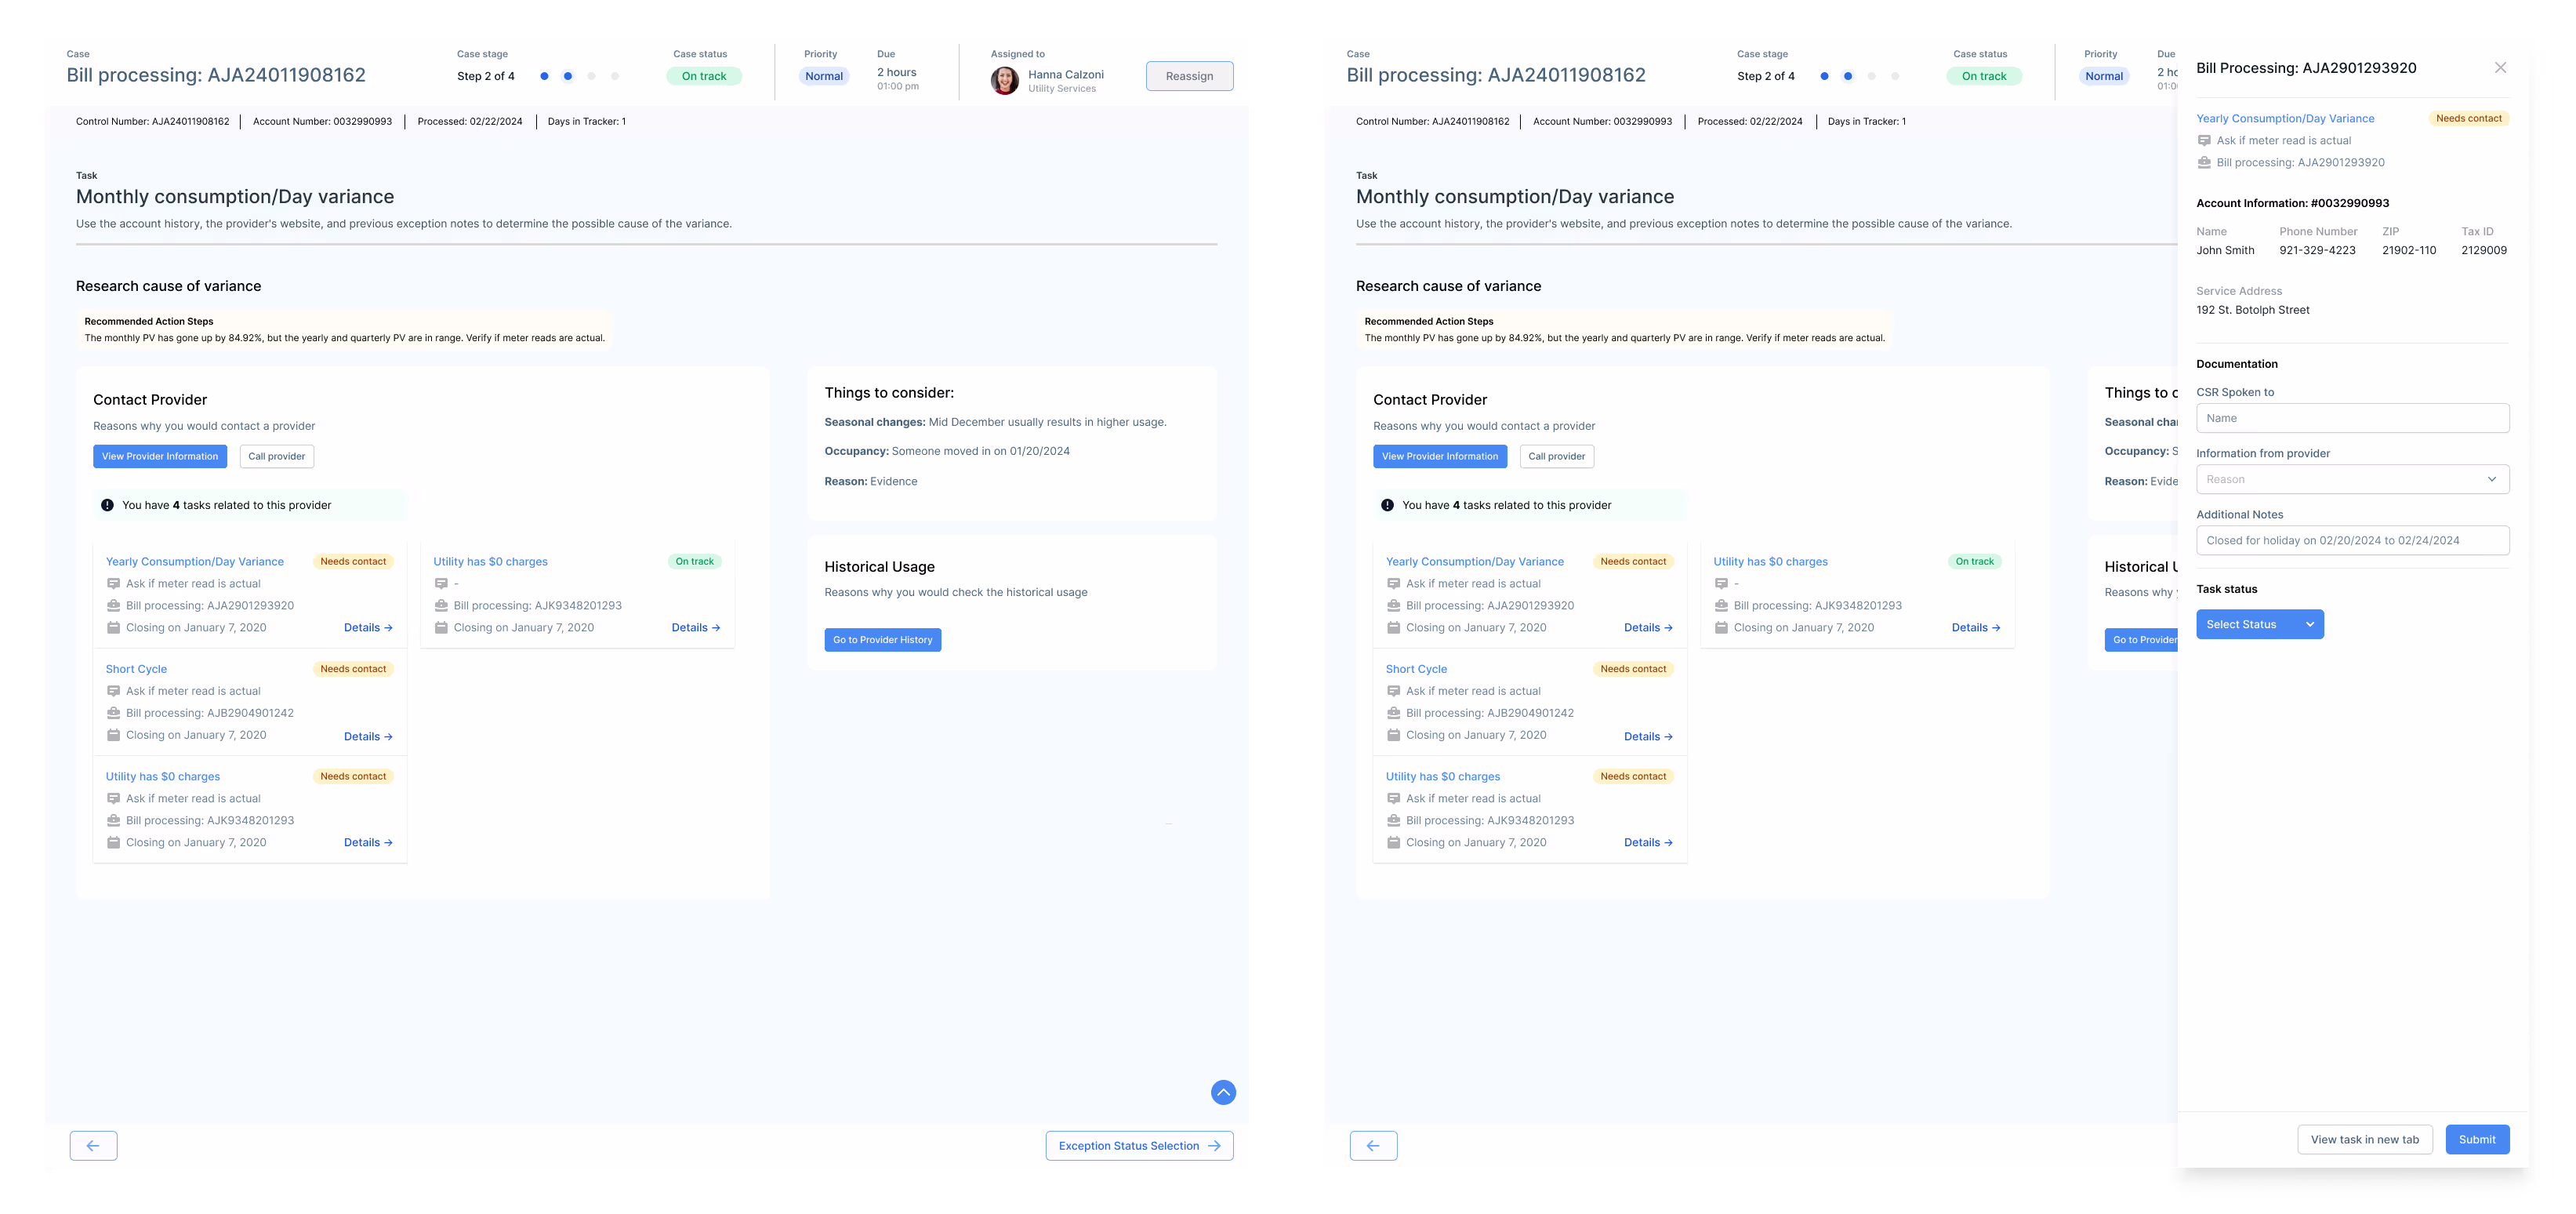Click the scroll-to-top chevron circle button
This screenshot has height=1214, width=2576.
(x=1223, y=1092)
